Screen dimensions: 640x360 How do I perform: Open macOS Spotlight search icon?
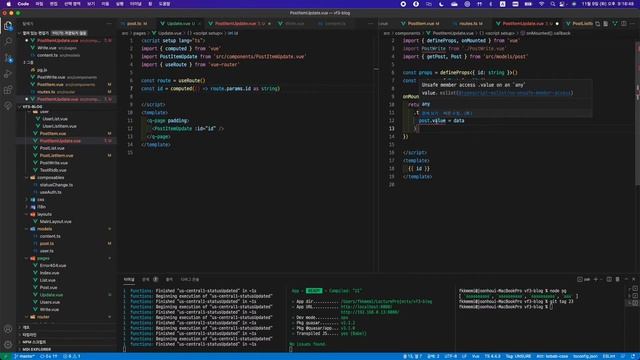[x=552, y=4]
